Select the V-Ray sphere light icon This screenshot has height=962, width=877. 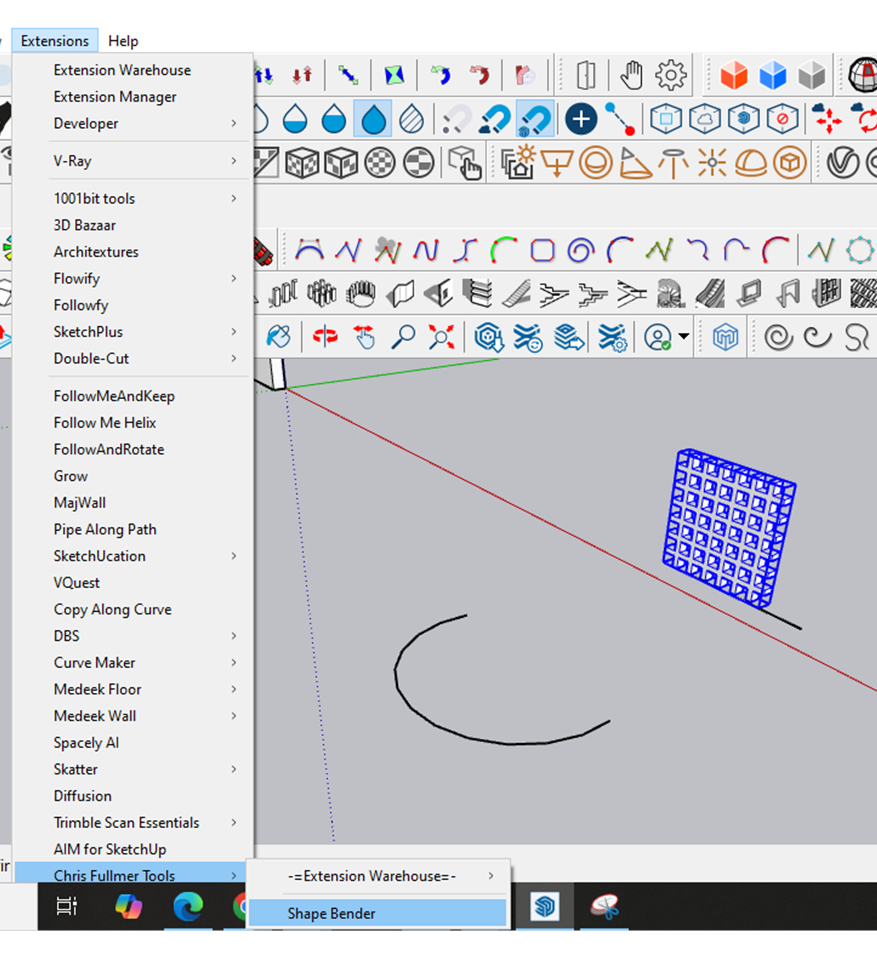pos(596,163)
